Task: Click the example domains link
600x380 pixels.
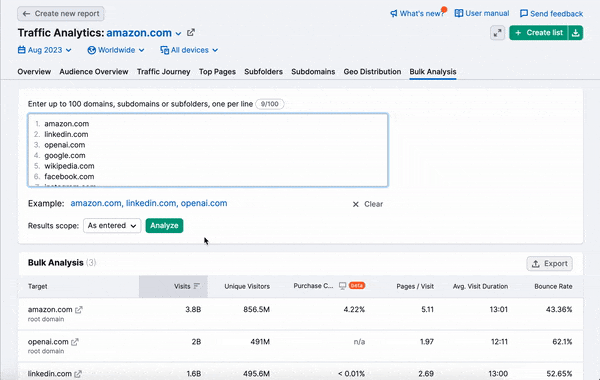Action: (149, 203)
